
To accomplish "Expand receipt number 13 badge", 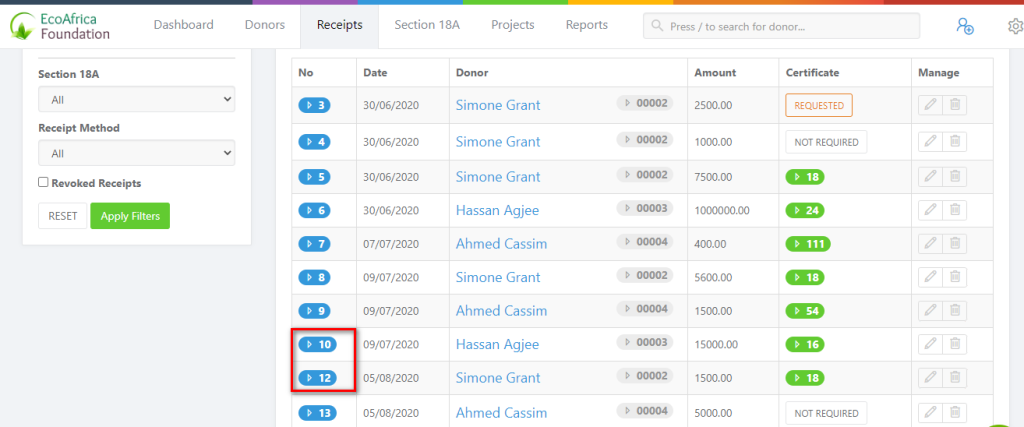I will coord(317,413).
